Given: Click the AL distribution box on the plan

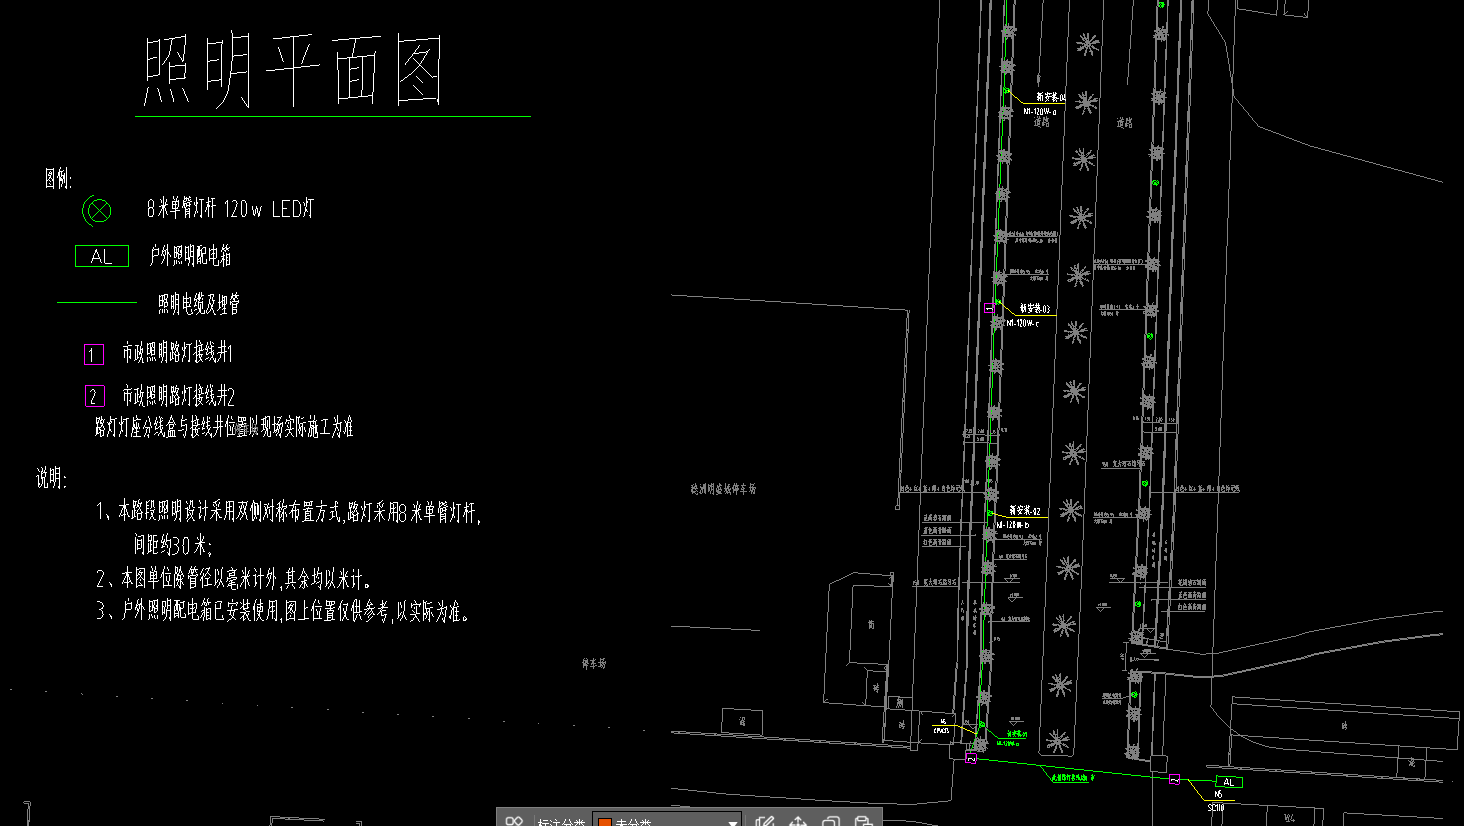Looking at the screenshot, I should pyautogui.click(x=1228, y=782).
